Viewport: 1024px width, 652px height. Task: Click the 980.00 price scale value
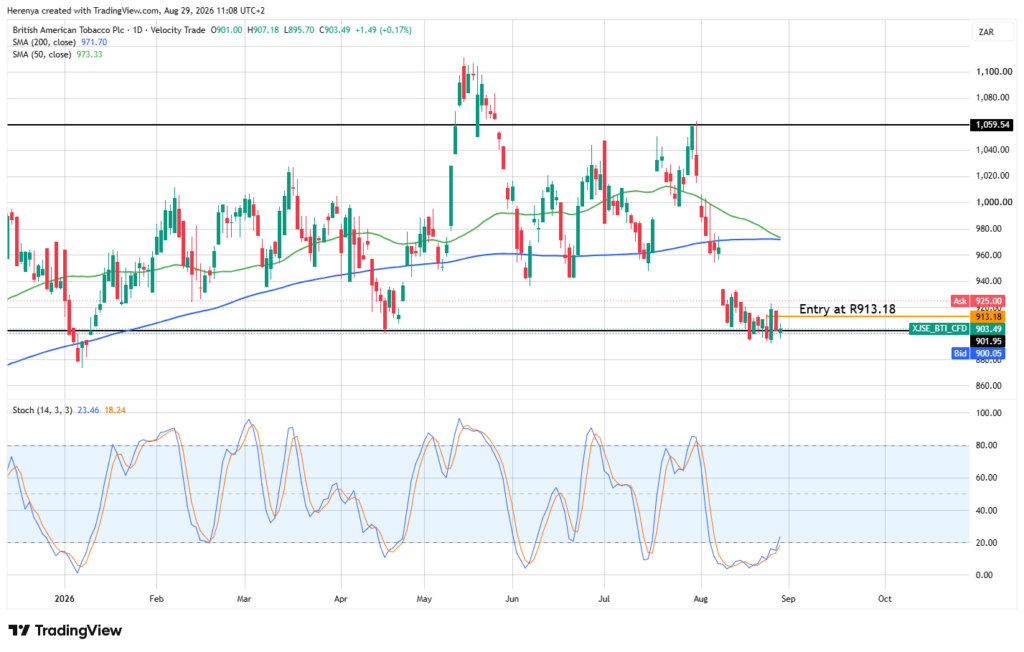[x=989, y=229]
